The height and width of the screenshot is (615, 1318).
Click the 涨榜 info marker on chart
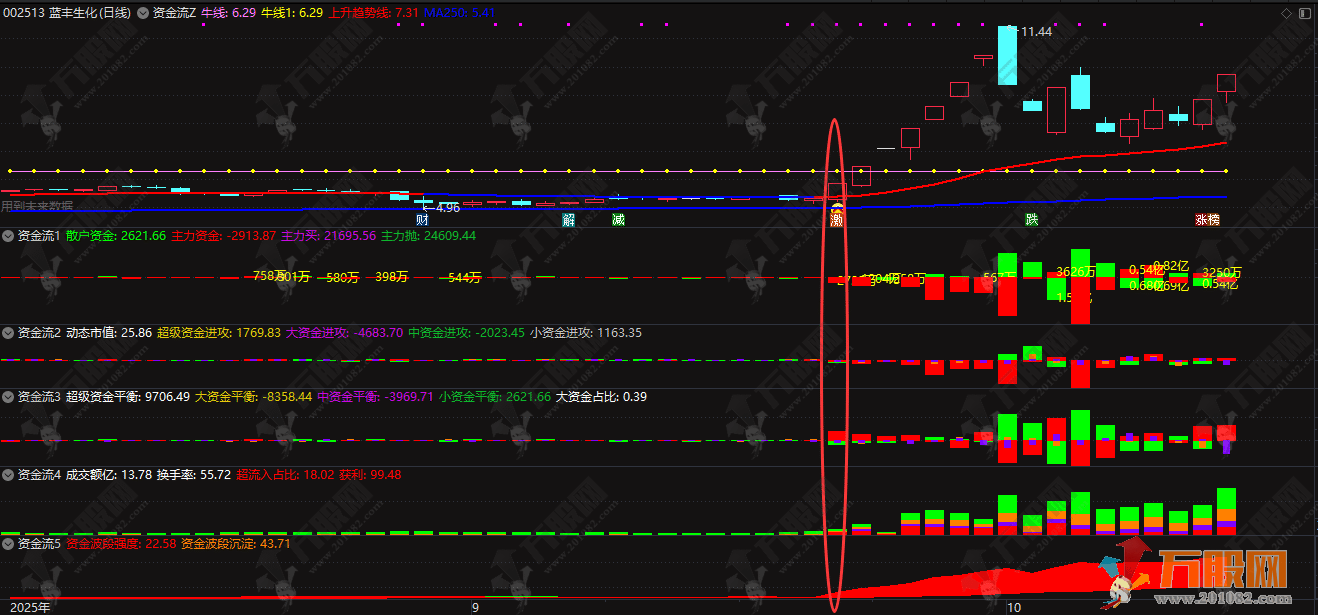coord(1207,219)
